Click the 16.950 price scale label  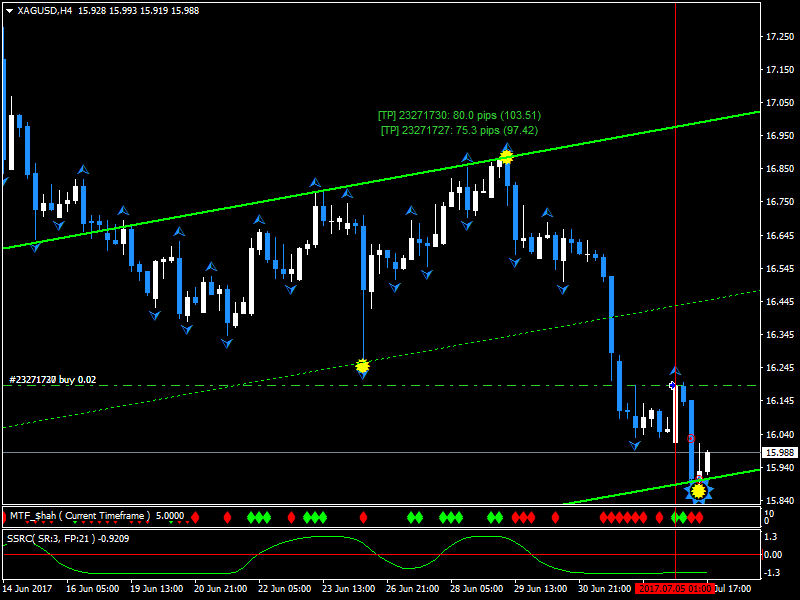(780, 136)
